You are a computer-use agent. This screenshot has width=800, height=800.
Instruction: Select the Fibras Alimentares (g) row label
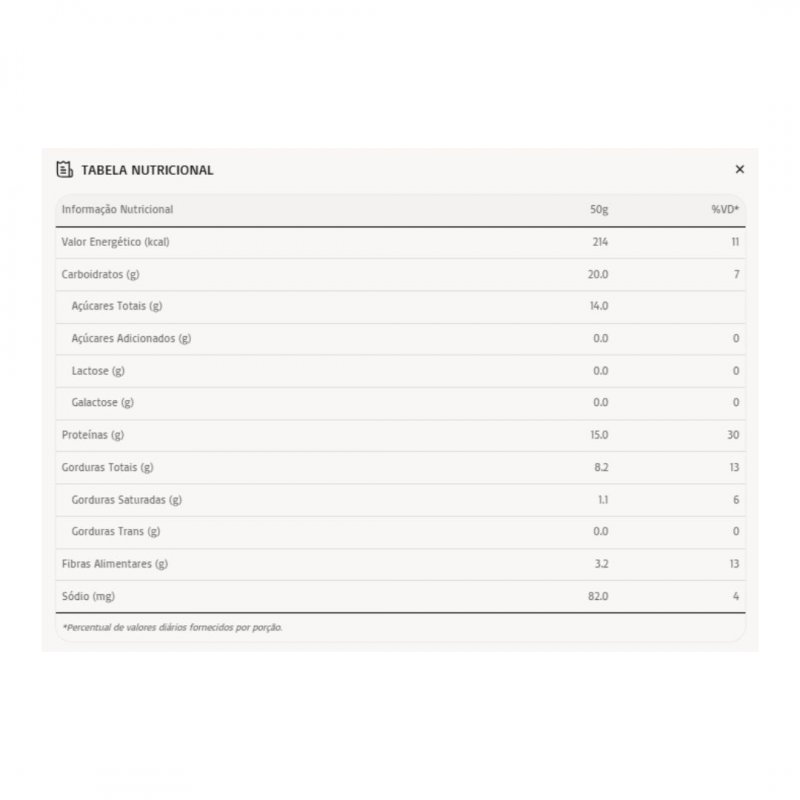click(x=115, y=564)
